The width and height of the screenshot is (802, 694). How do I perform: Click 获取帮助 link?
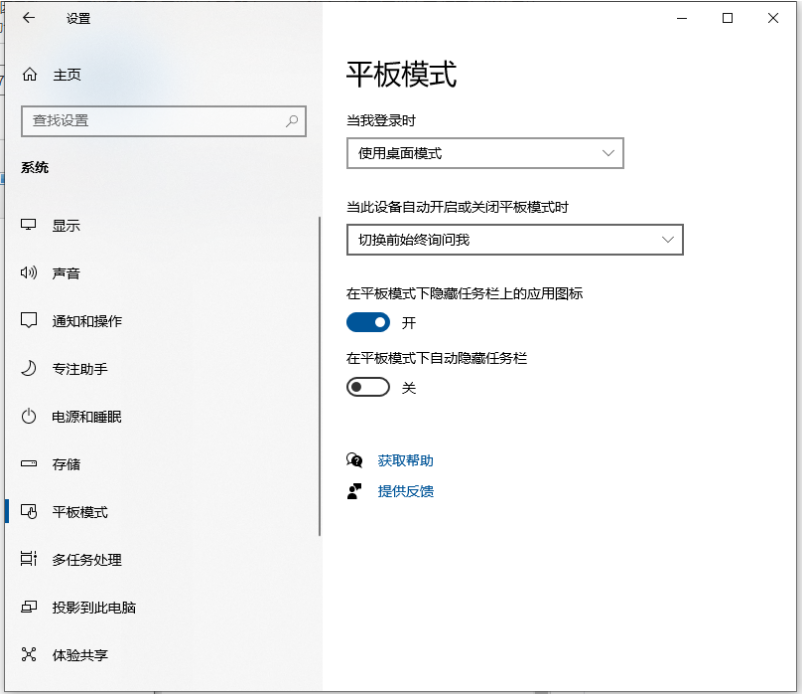pos(404,460)
